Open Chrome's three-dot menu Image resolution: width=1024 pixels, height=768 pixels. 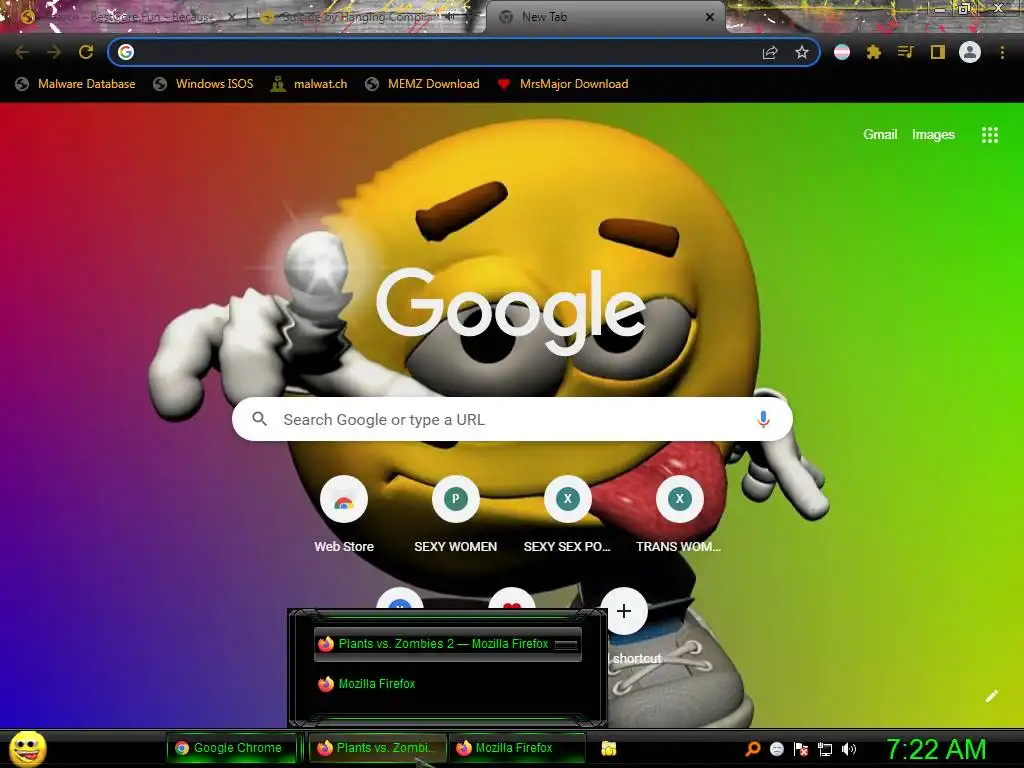coord(1002,52)
